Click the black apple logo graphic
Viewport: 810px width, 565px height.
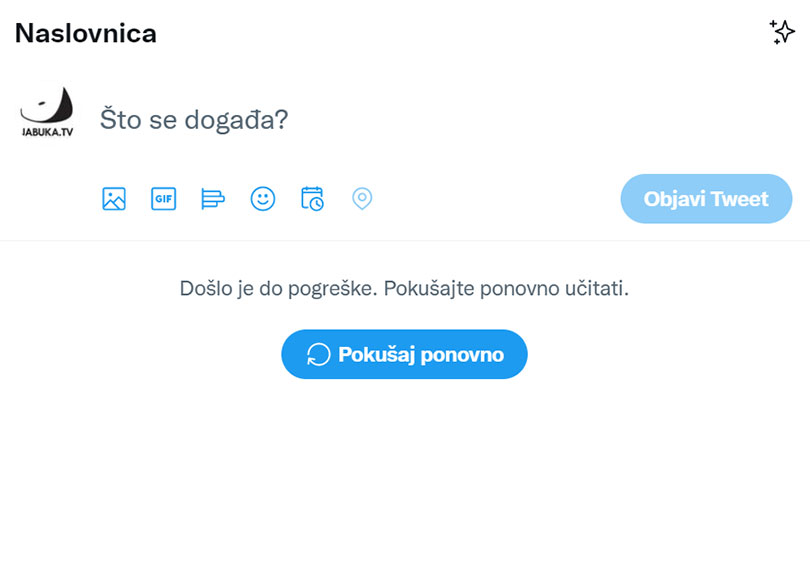tap(47, 105)
